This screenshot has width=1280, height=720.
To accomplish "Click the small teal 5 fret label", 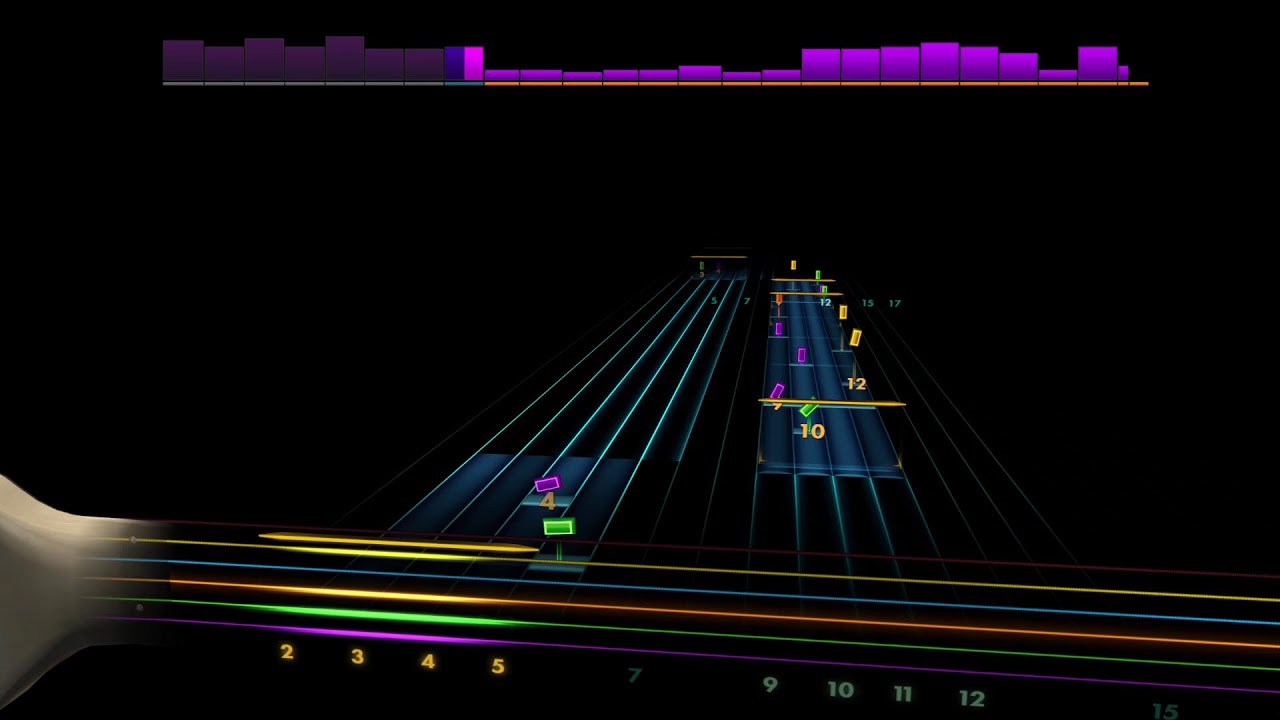I will (713, 300).
